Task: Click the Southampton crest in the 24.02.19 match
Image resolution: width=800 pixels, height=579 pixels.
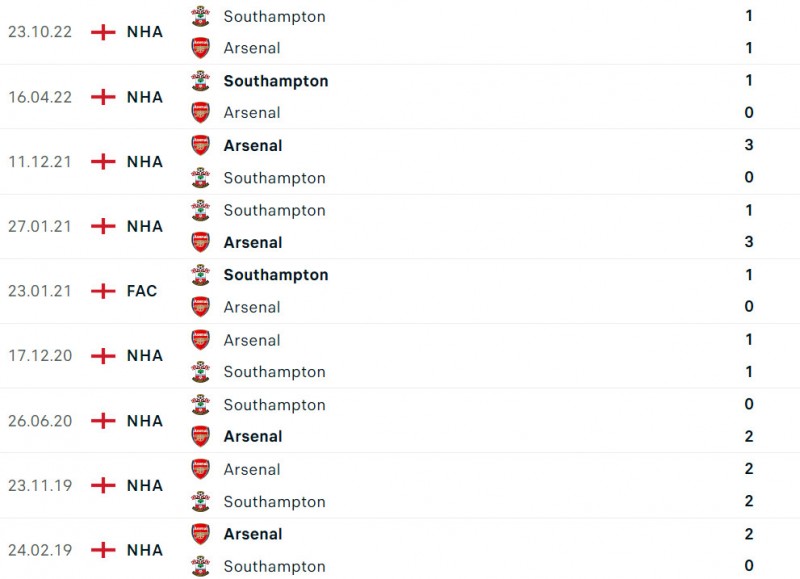Action: coord(201,566)
